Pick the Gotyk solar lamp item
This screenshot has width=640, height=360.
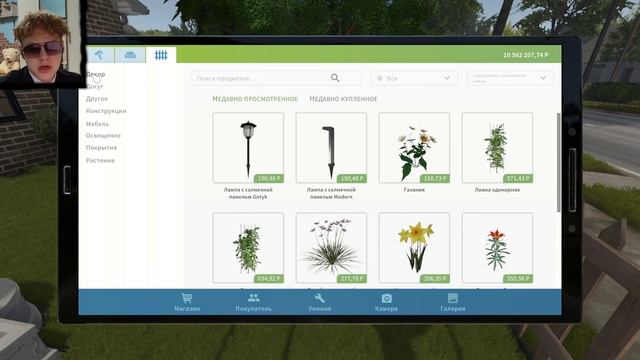click(x=248, y=148)
